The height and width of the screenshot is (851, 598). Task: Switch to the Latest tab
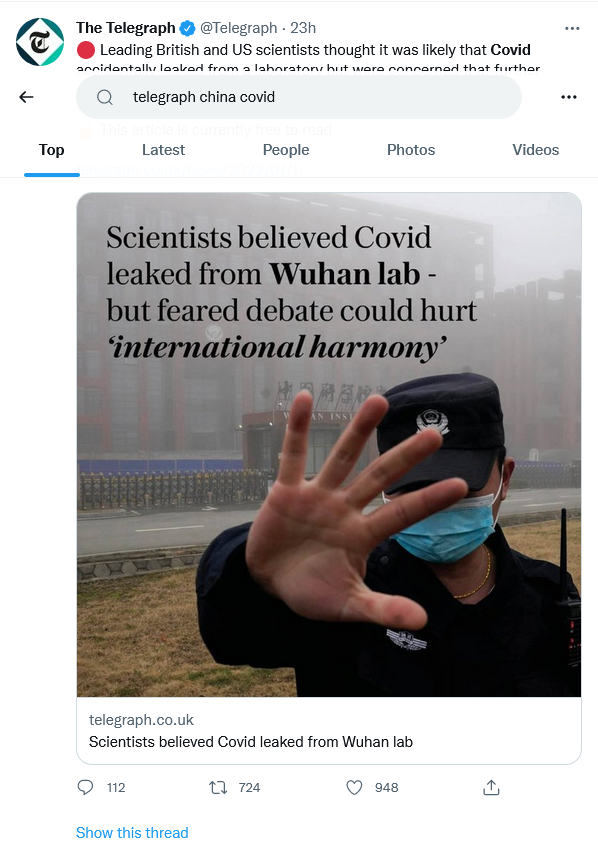pyautogui.click(x=163, y=150)
